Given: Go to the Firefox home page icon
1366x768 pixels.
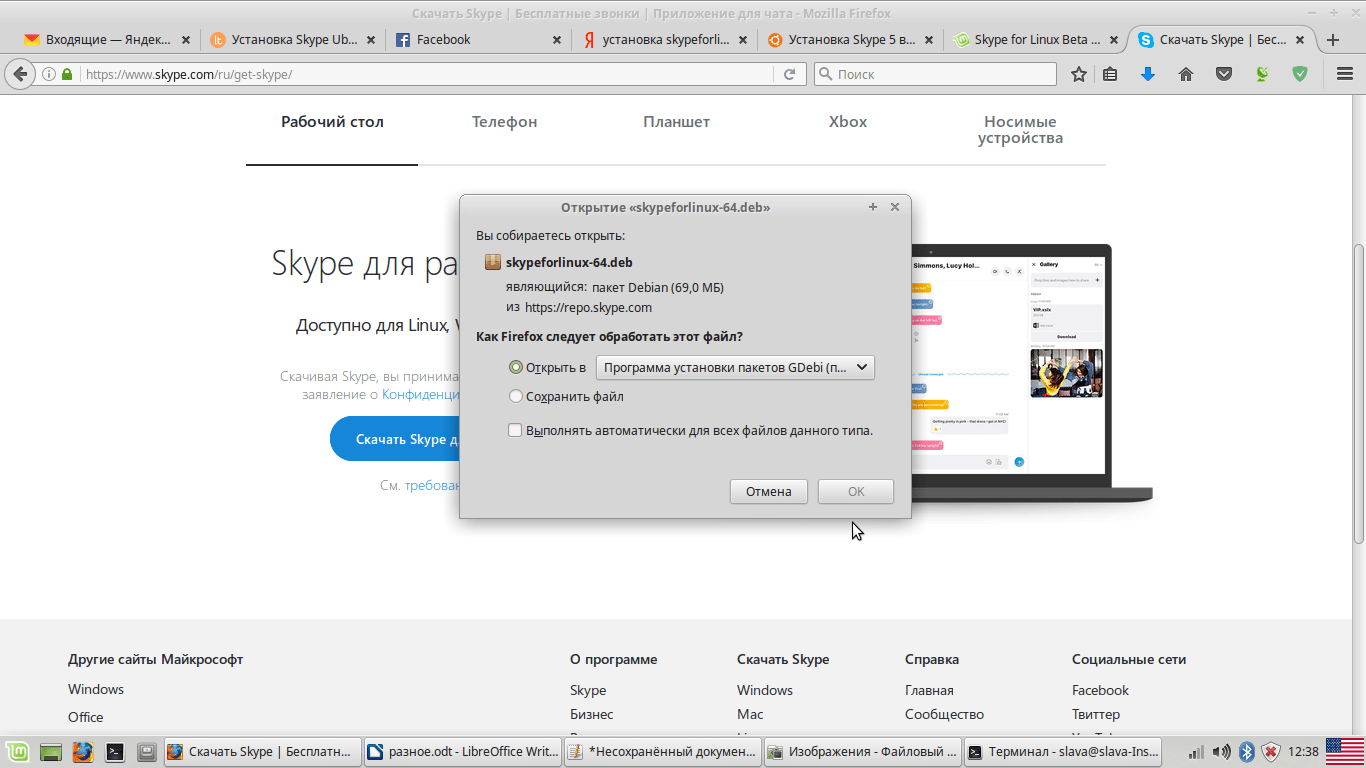Looking at the screenshot, I should [x=1186, y=74].
